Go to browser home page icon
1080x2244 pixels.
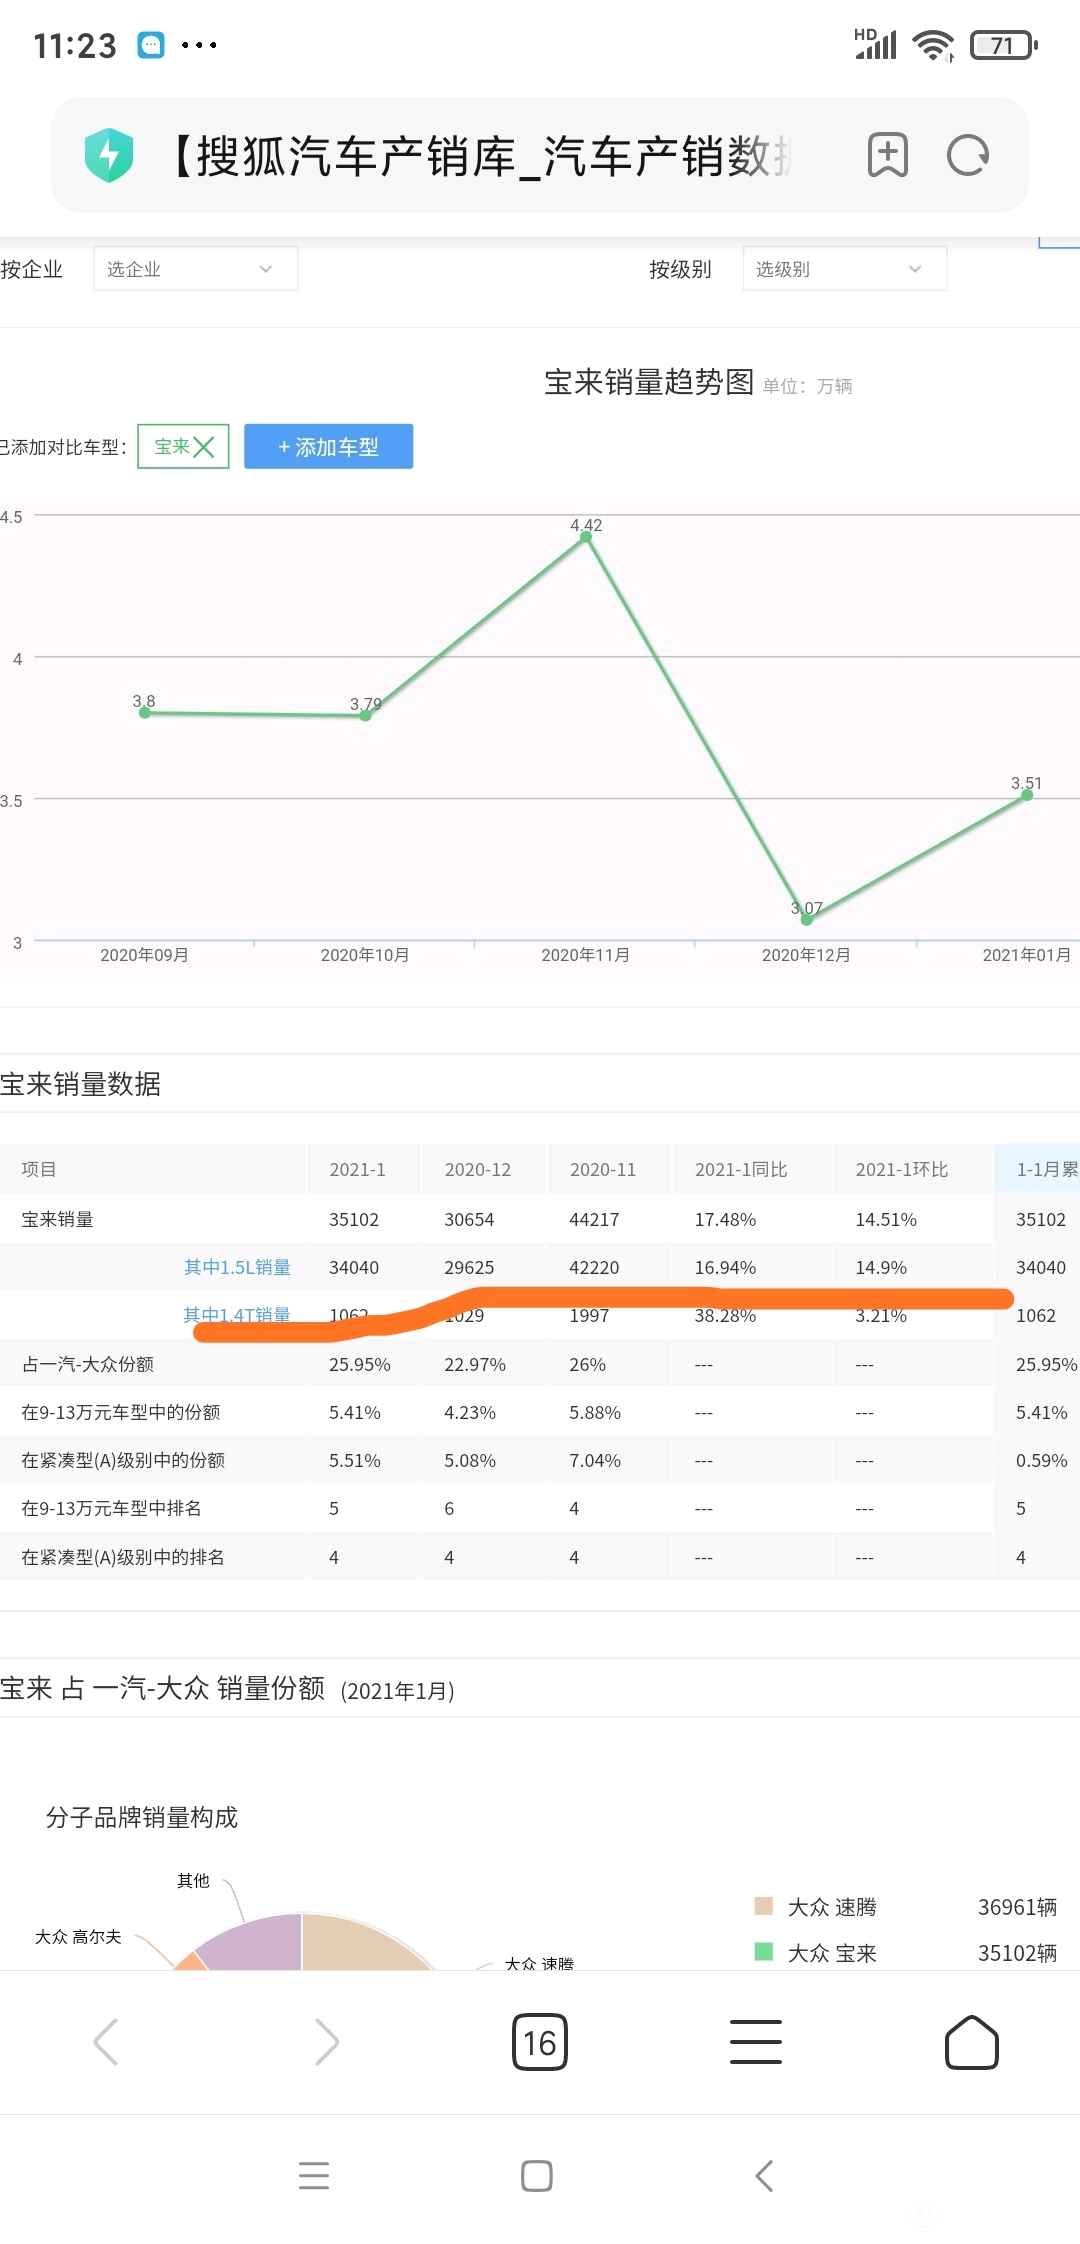[972, 2042]
